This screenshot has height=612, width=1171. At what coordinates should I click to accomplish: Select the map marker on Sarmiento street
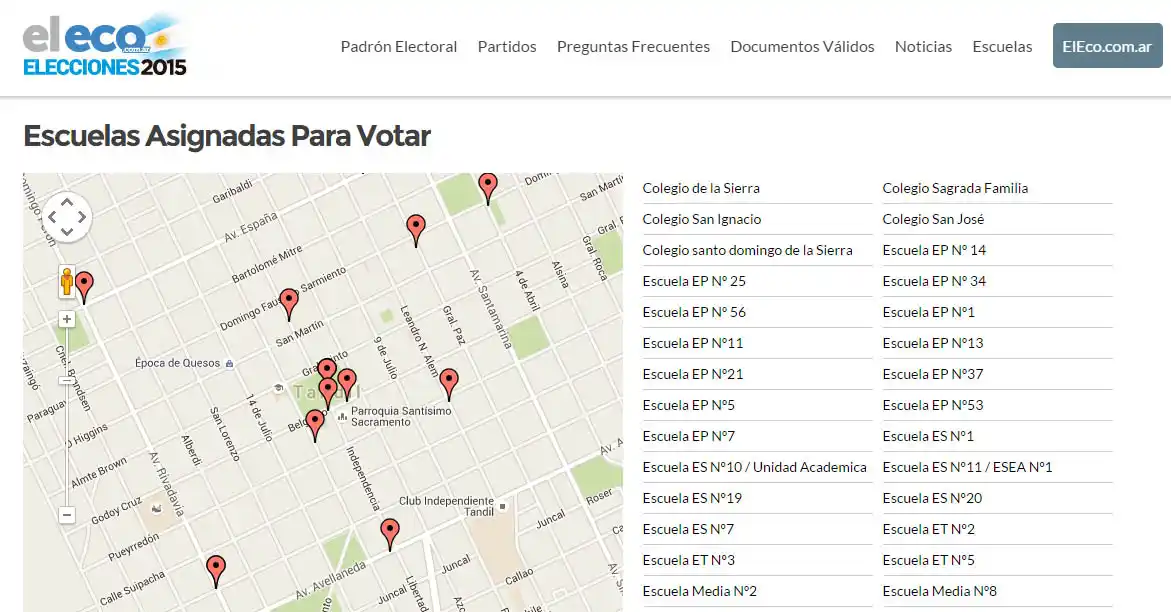(x=289, y=304)
